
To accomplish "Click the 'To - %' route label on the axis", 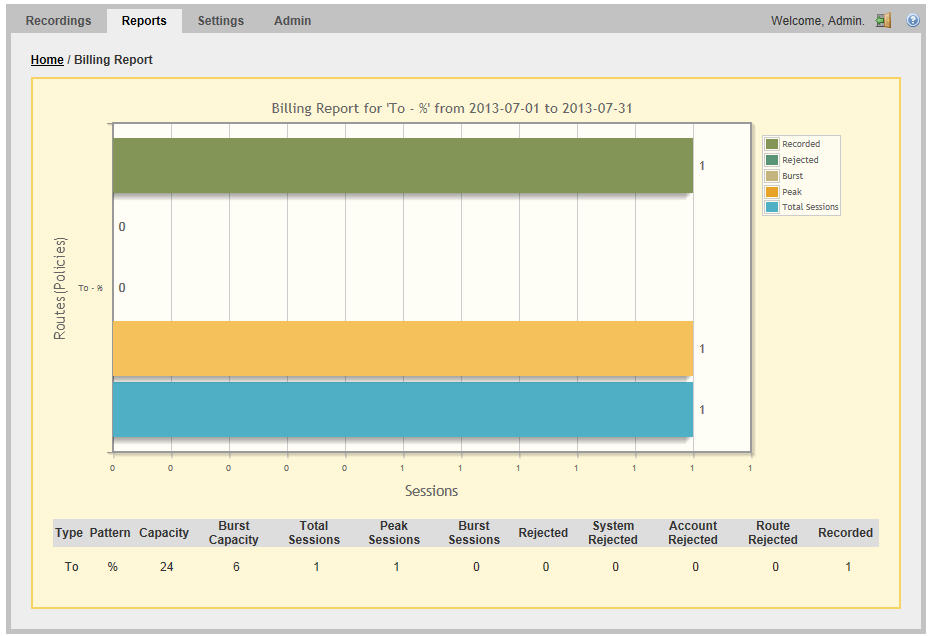I will 91,287.
